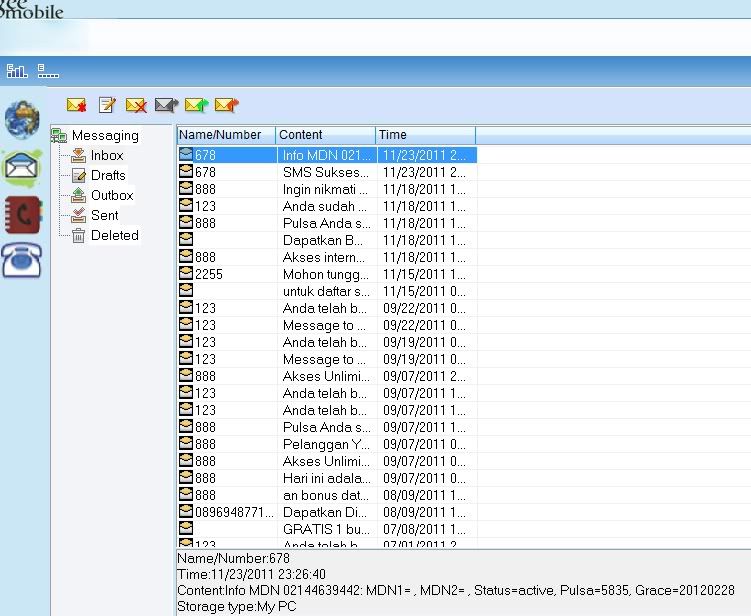Click the envelope icon with red arrow
Screen dimensions: 751x616
coord(226,105)
